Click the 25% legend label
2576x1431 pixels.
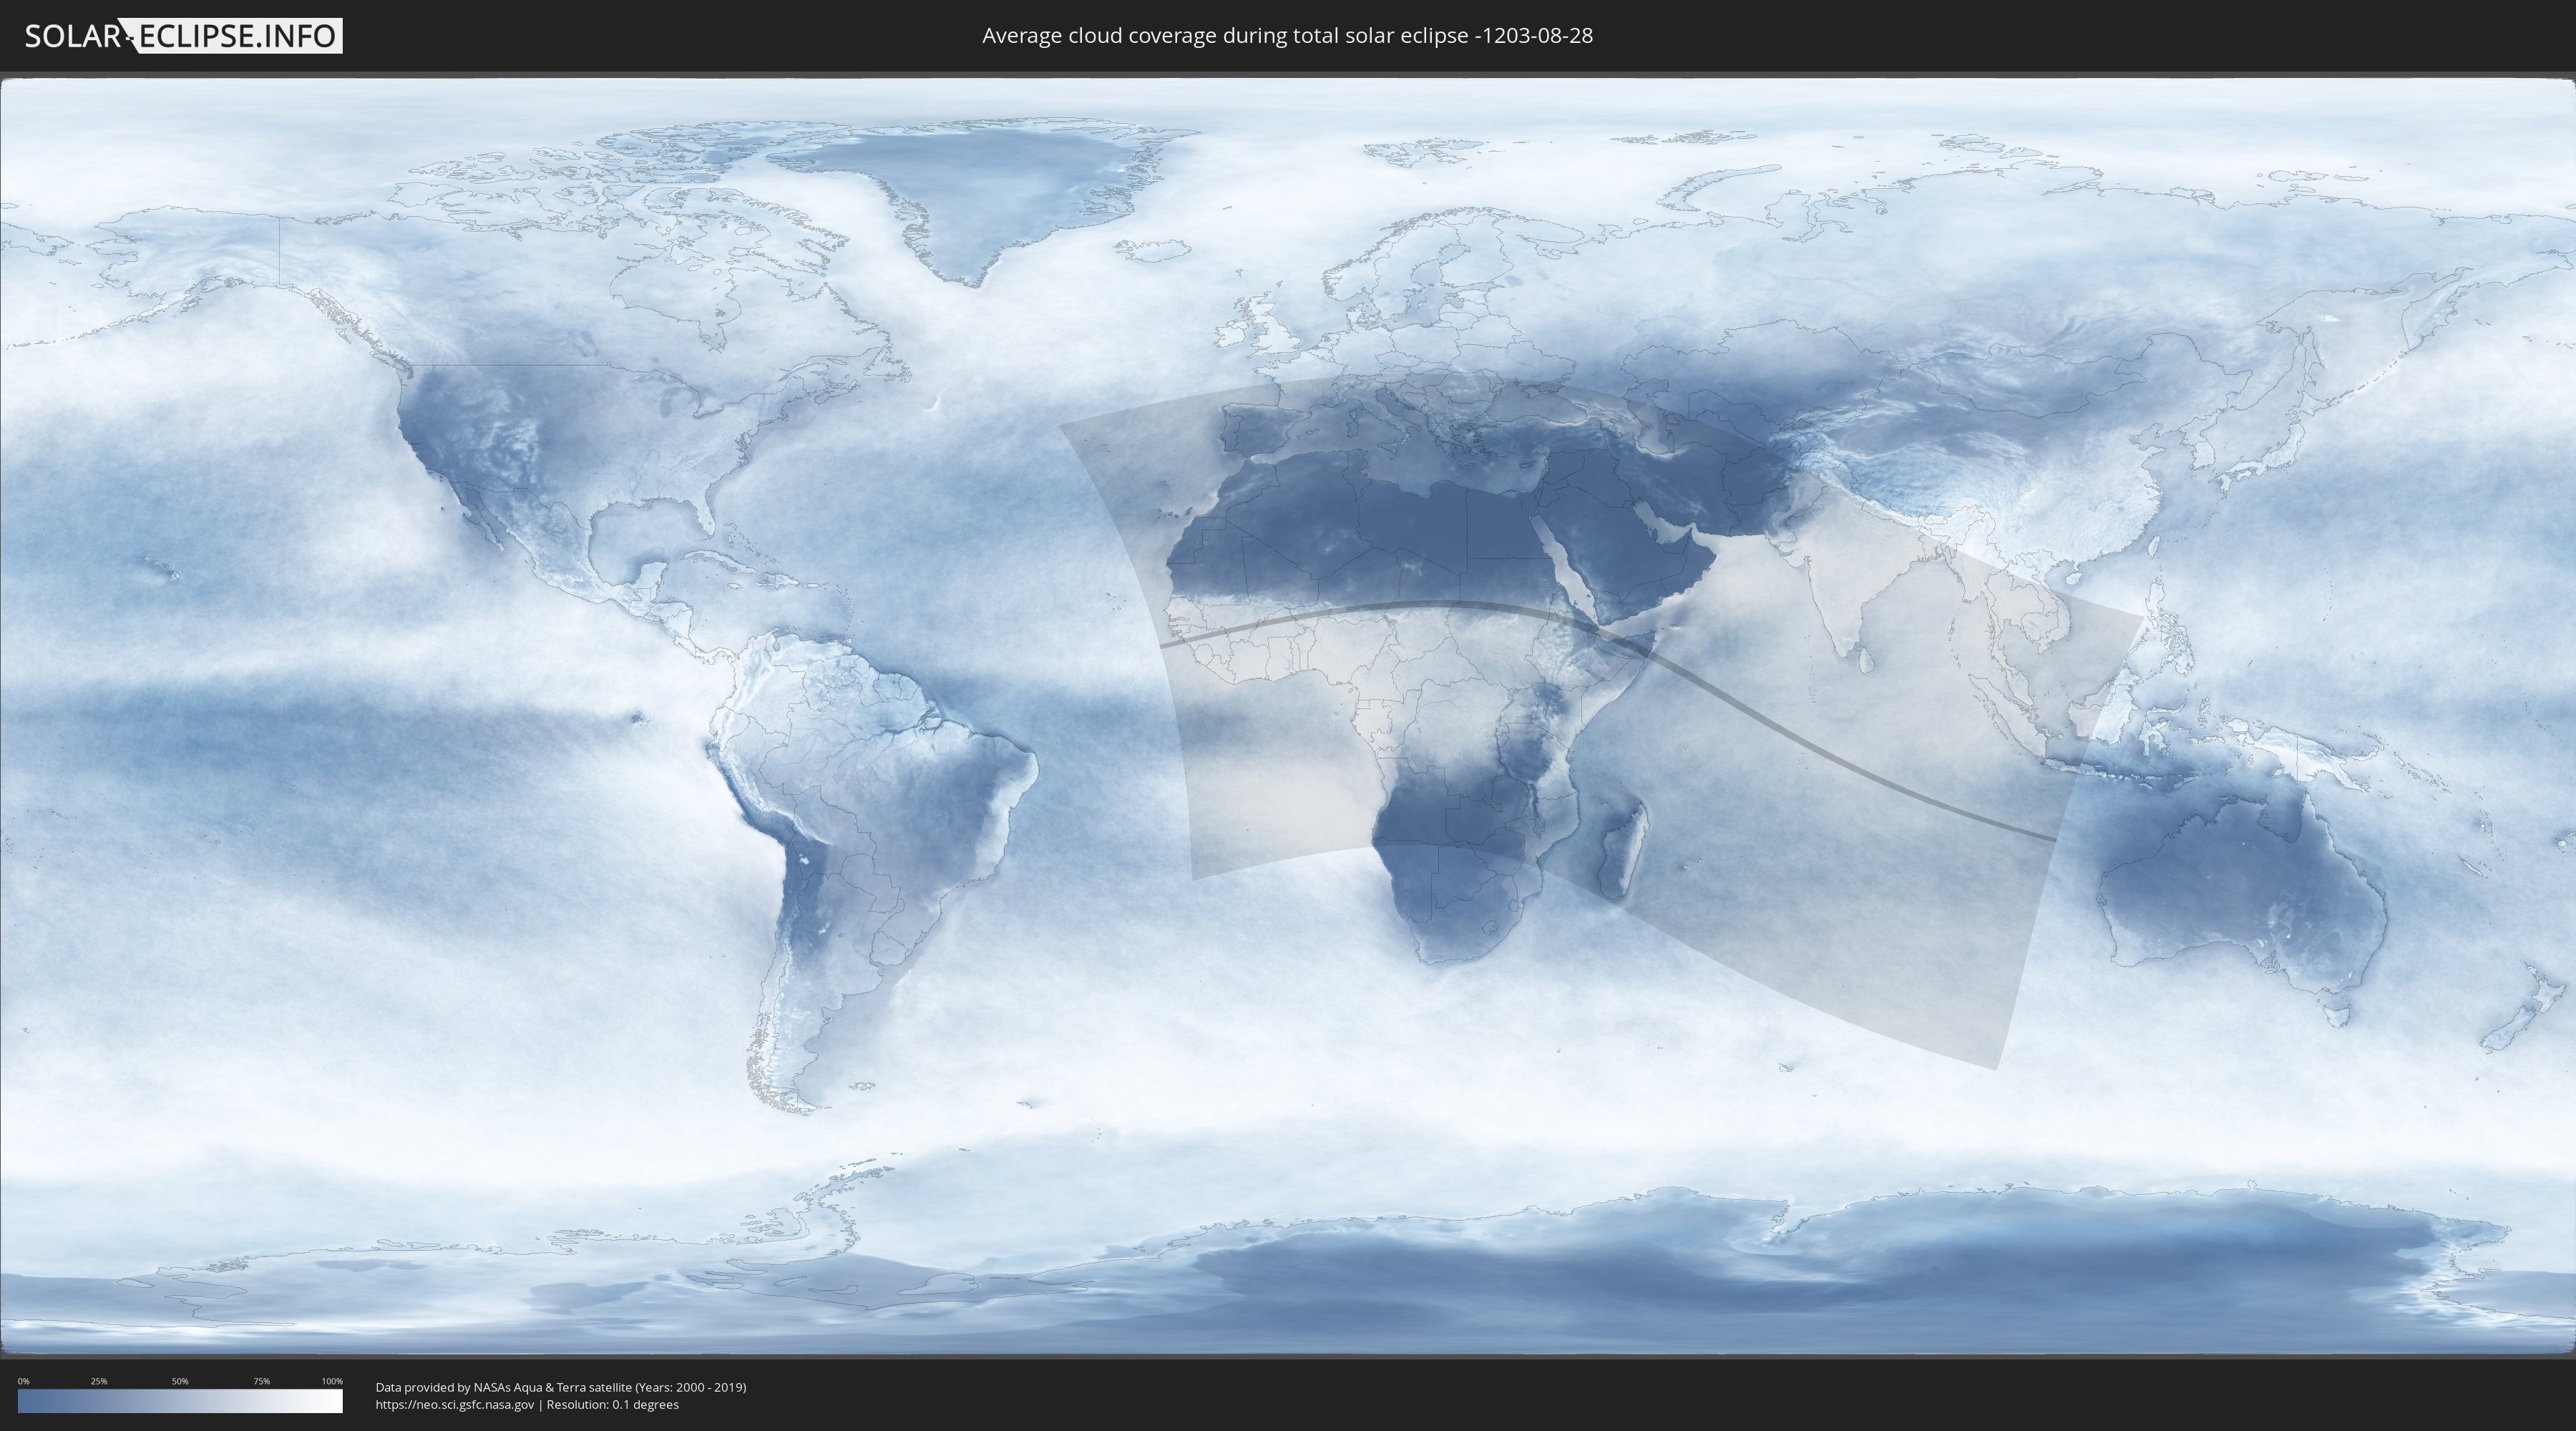[99, 1381]
